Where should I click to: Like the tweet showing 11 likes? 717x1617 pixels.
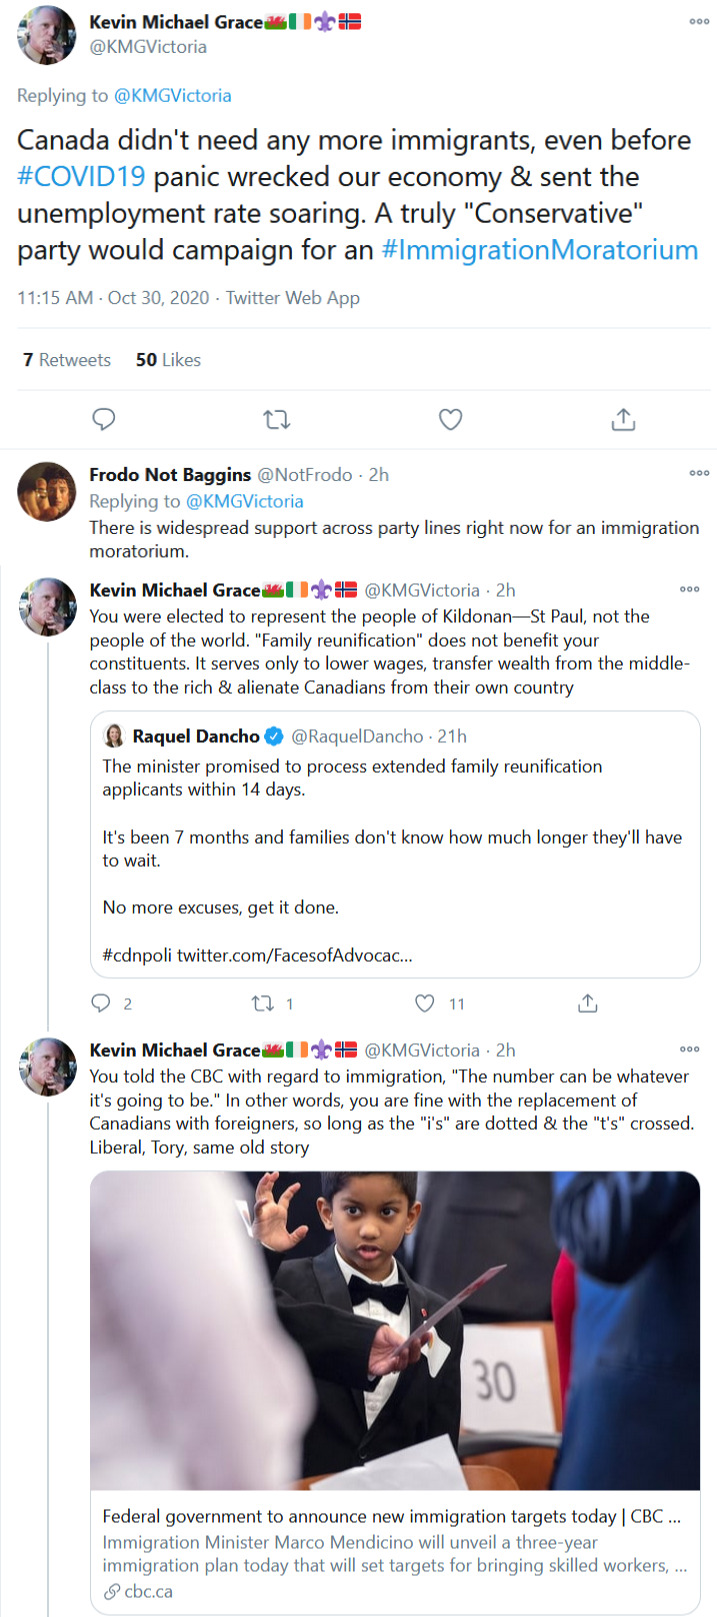(426, 1003)
